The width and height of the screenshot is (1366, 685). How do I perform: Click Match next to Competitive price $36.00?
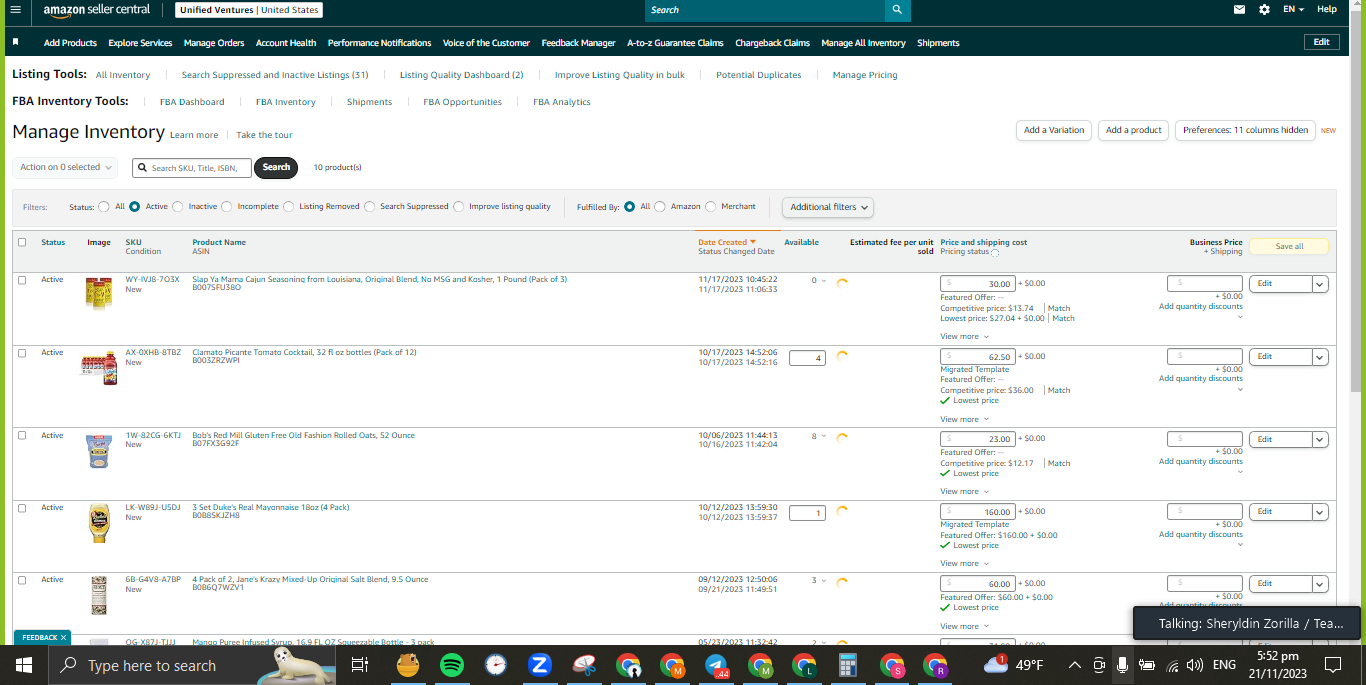(x=1059, y=390)
